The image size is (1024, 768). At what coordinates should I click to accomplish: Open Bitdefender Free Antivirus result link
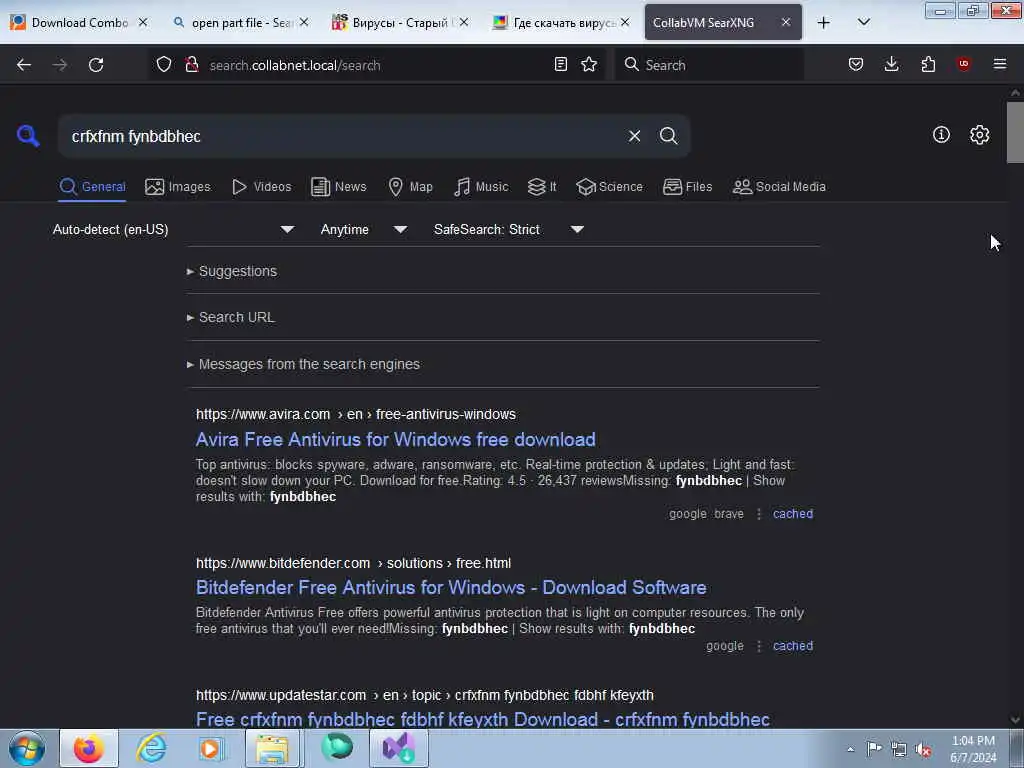tap(451, 588)
